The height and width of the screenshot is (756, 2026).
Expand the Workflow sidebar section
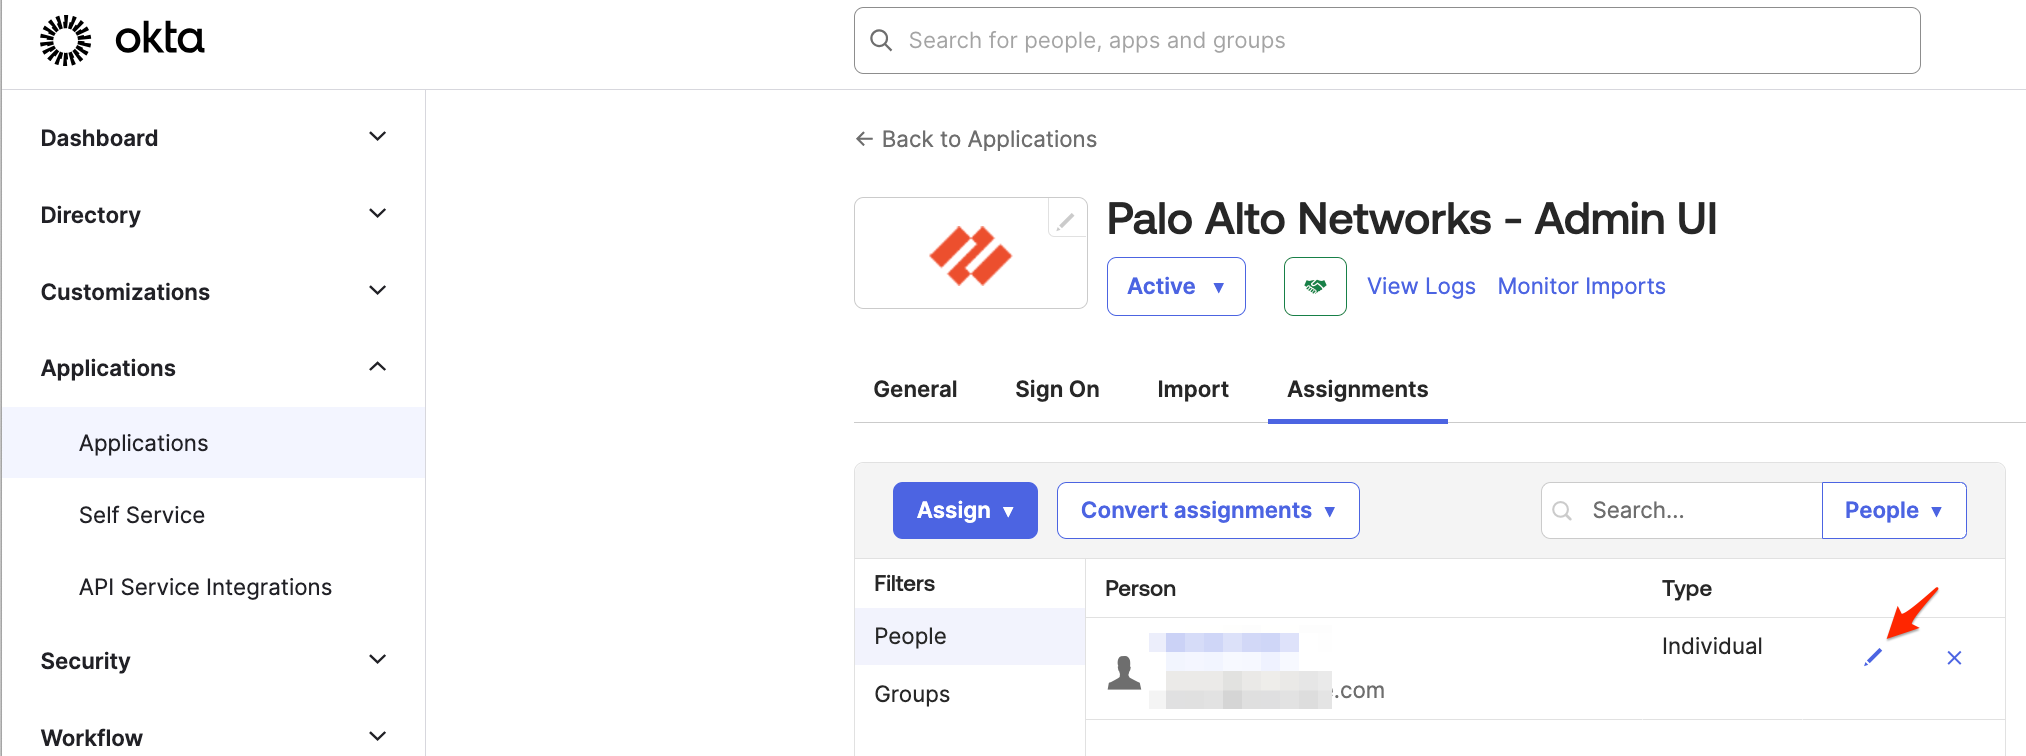pyautogui.click(x=377, y=737)
